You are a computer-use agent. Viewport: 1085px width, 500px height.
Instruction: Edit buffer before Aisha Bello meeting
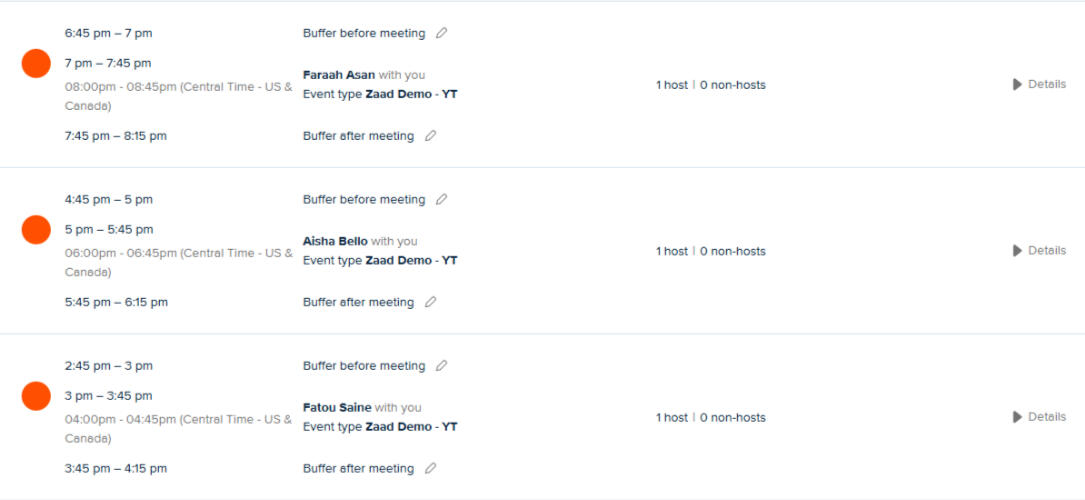[441, 199]
